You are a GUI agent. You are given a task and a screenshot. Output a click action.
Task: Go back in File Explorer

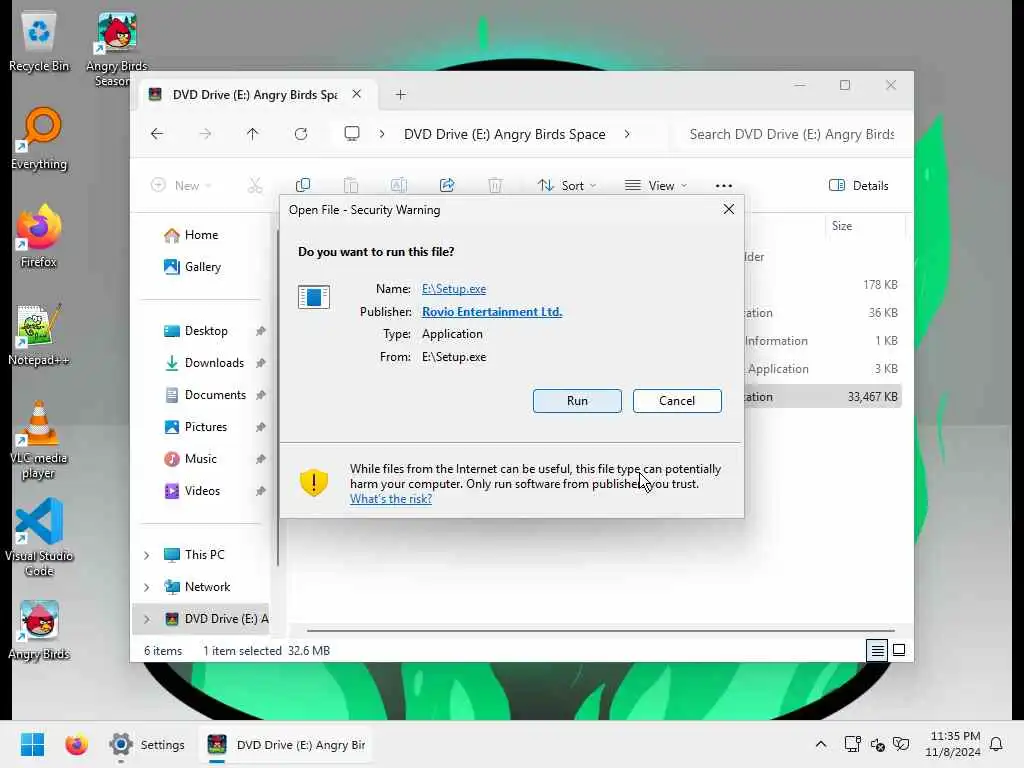157,134
